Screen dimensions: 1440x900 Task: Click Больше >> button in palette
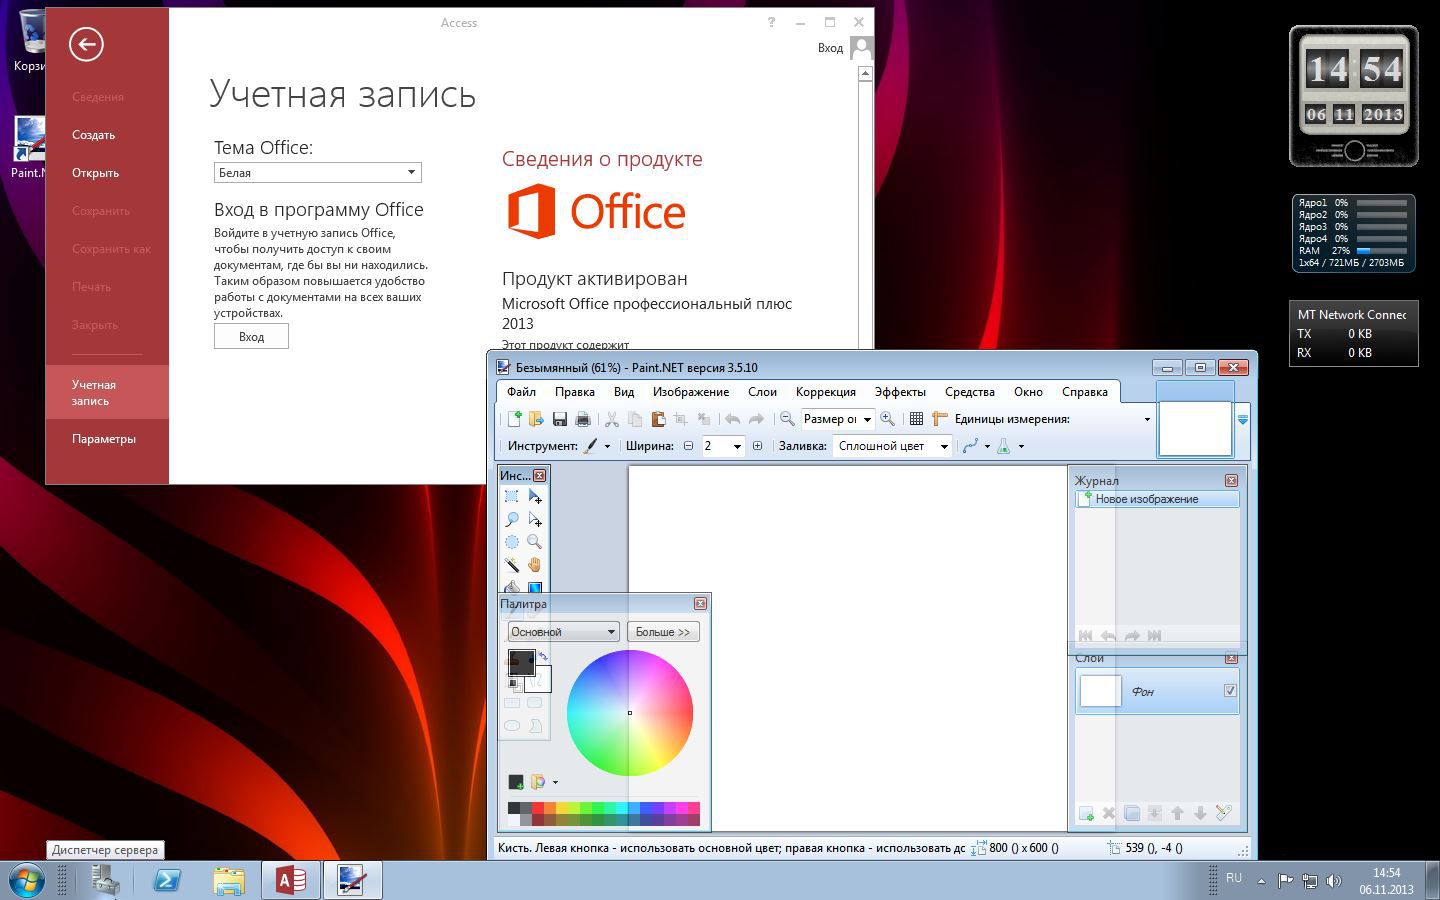(x=663, y=632)
